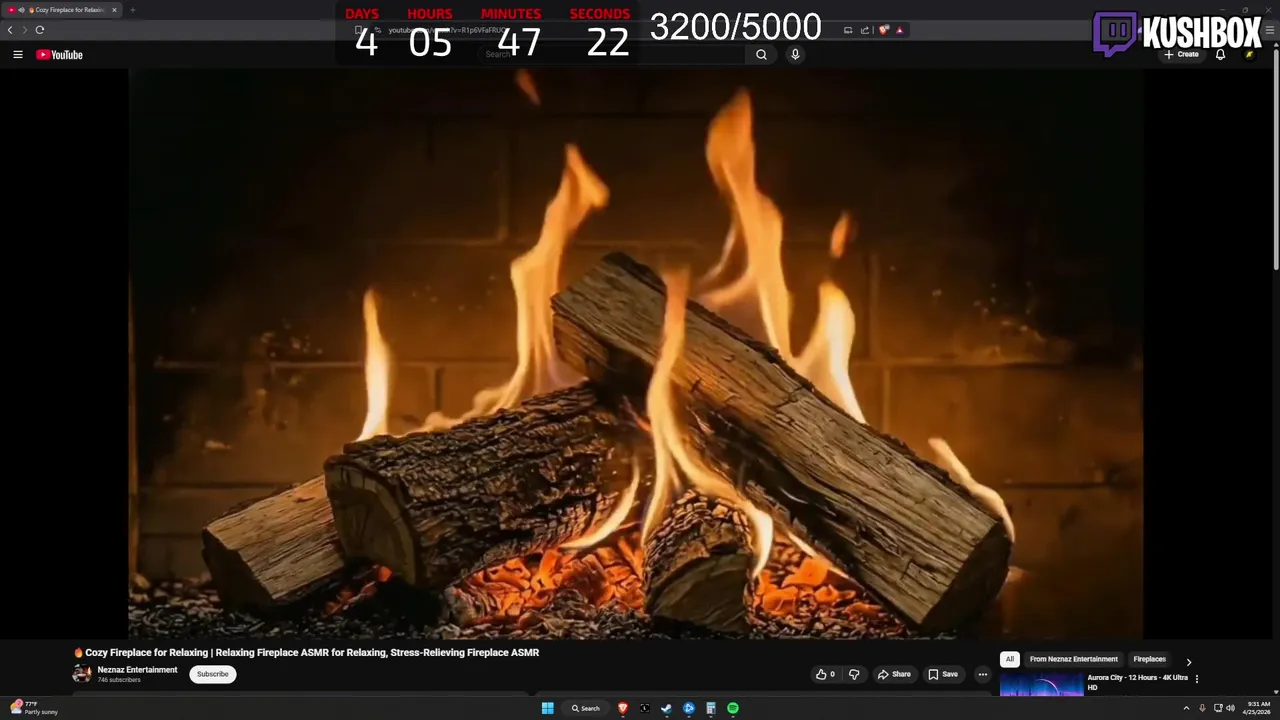Open the more actions three-dot menu
Screen dimensions: 1280x720
point(982,674)
